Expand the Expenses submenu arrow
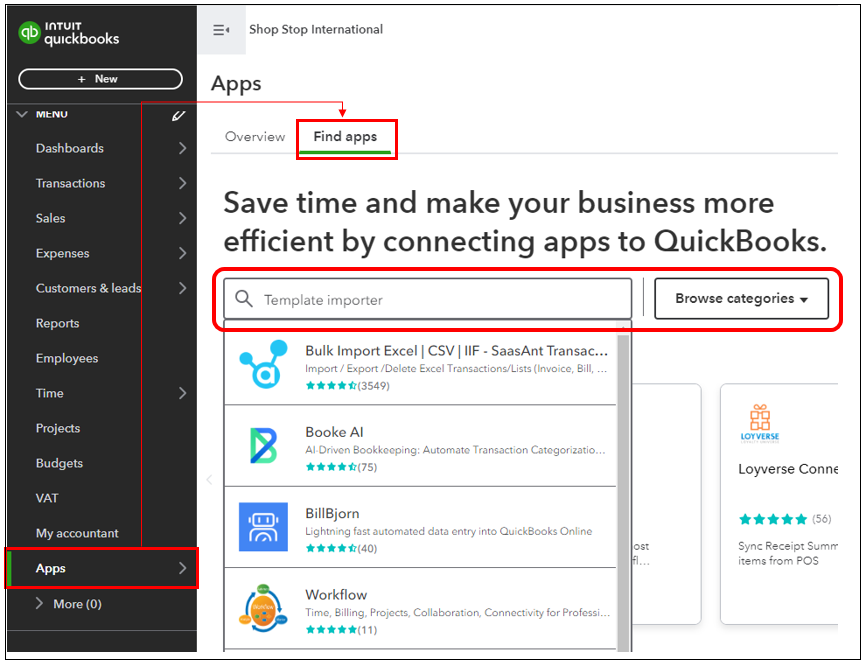Viewport: 866px width, 665px height. coord(183,253)
